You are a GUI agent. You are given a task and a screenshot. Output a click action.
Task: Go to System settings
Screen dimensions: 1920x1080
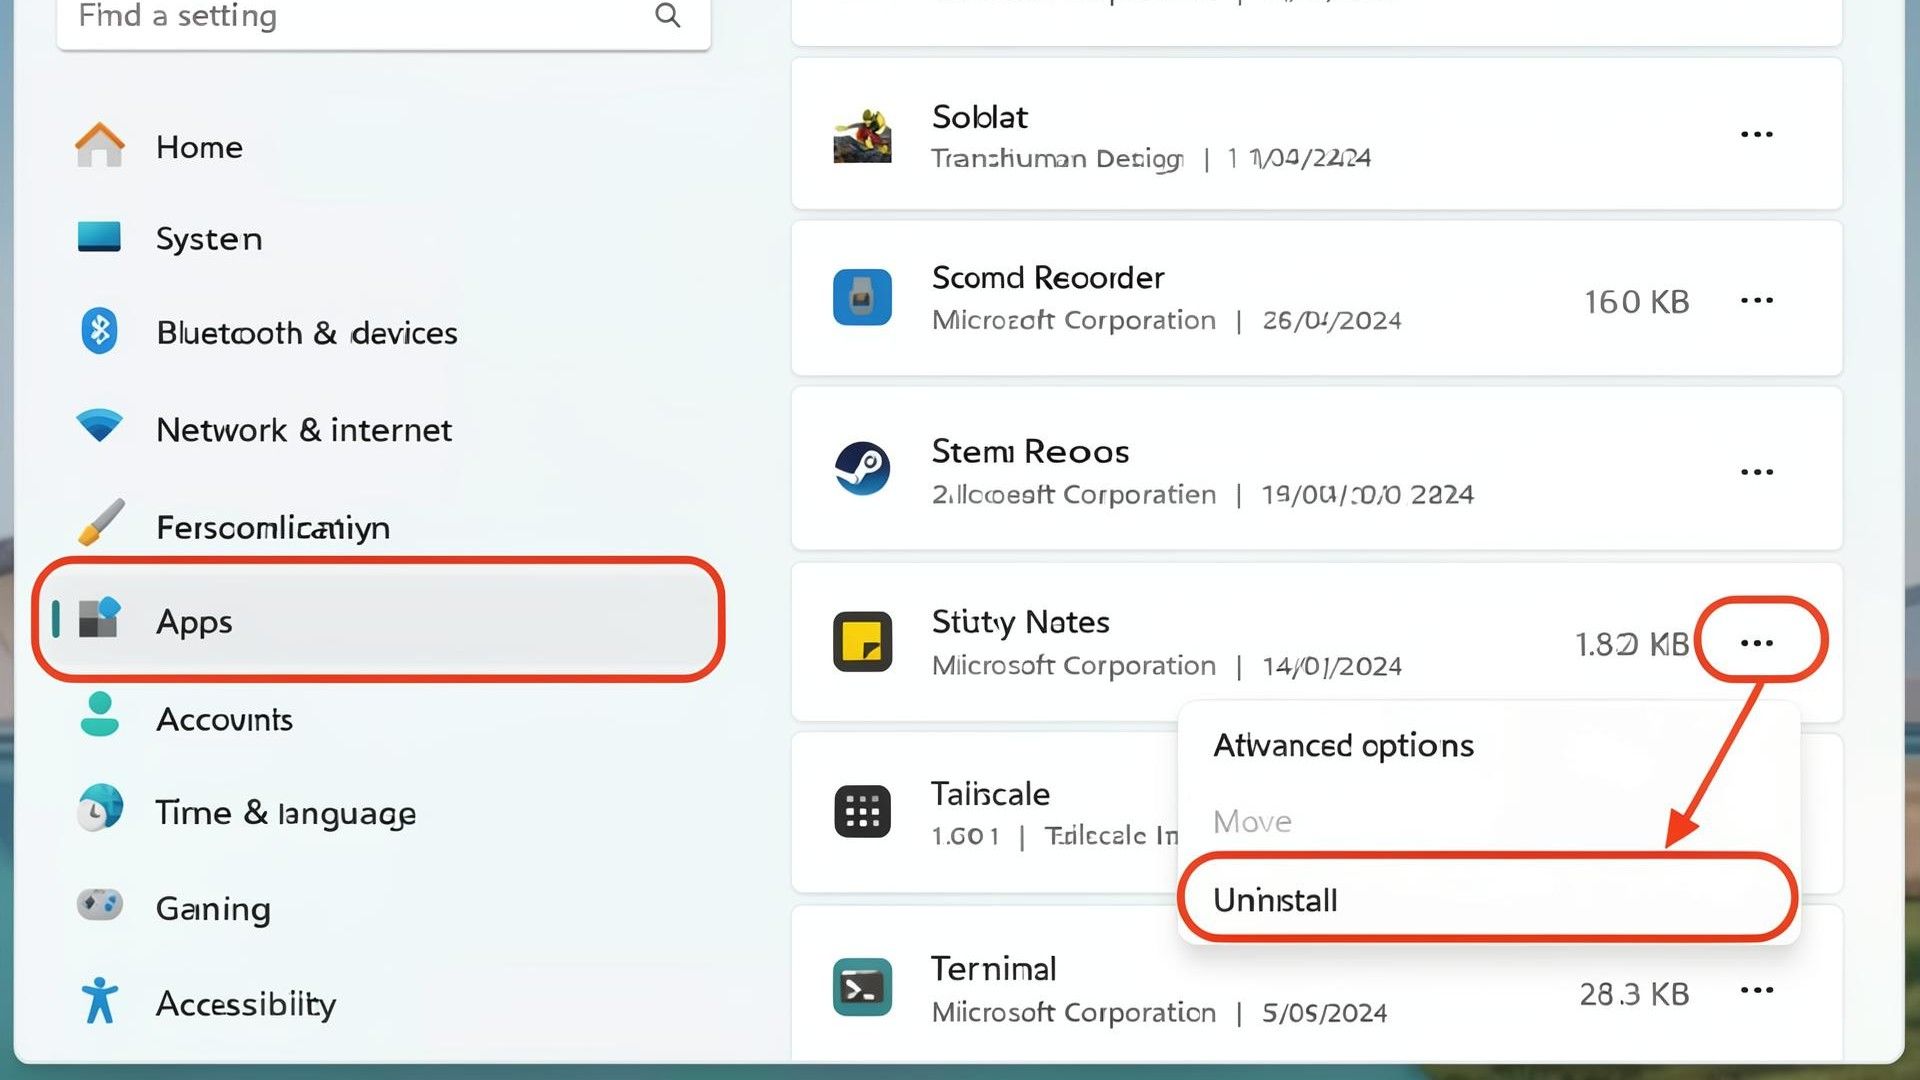[x=209, y=239]
